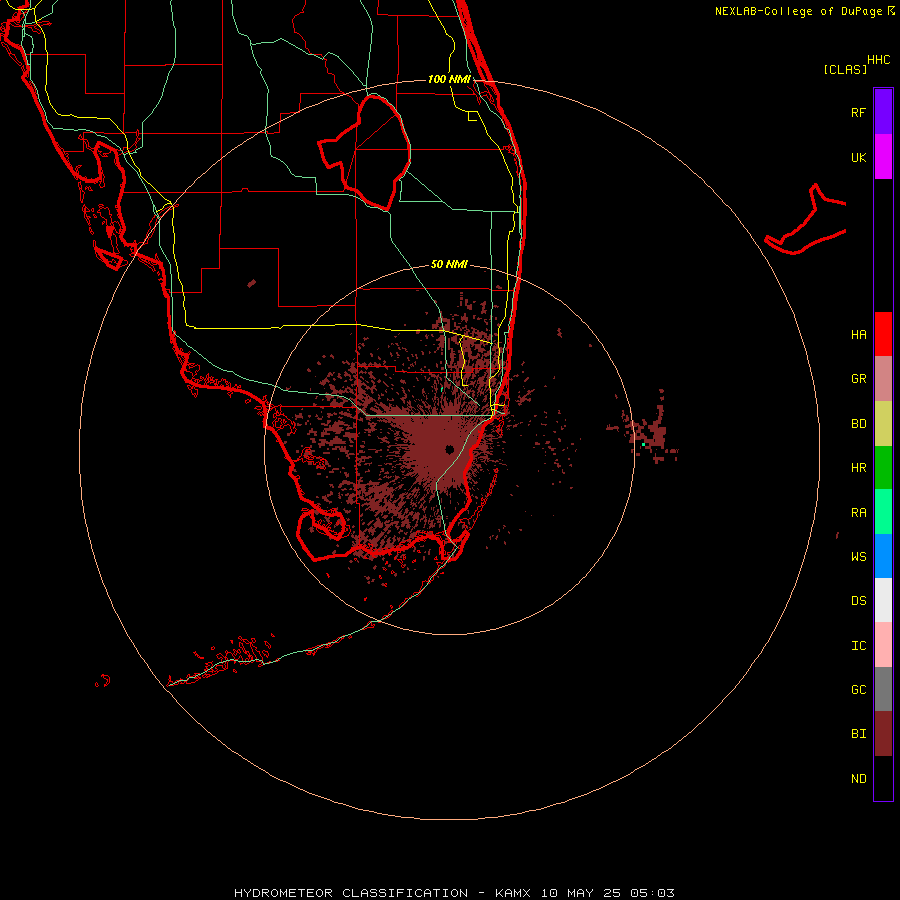Click the BI dark red legend swatch

[883, 734]
